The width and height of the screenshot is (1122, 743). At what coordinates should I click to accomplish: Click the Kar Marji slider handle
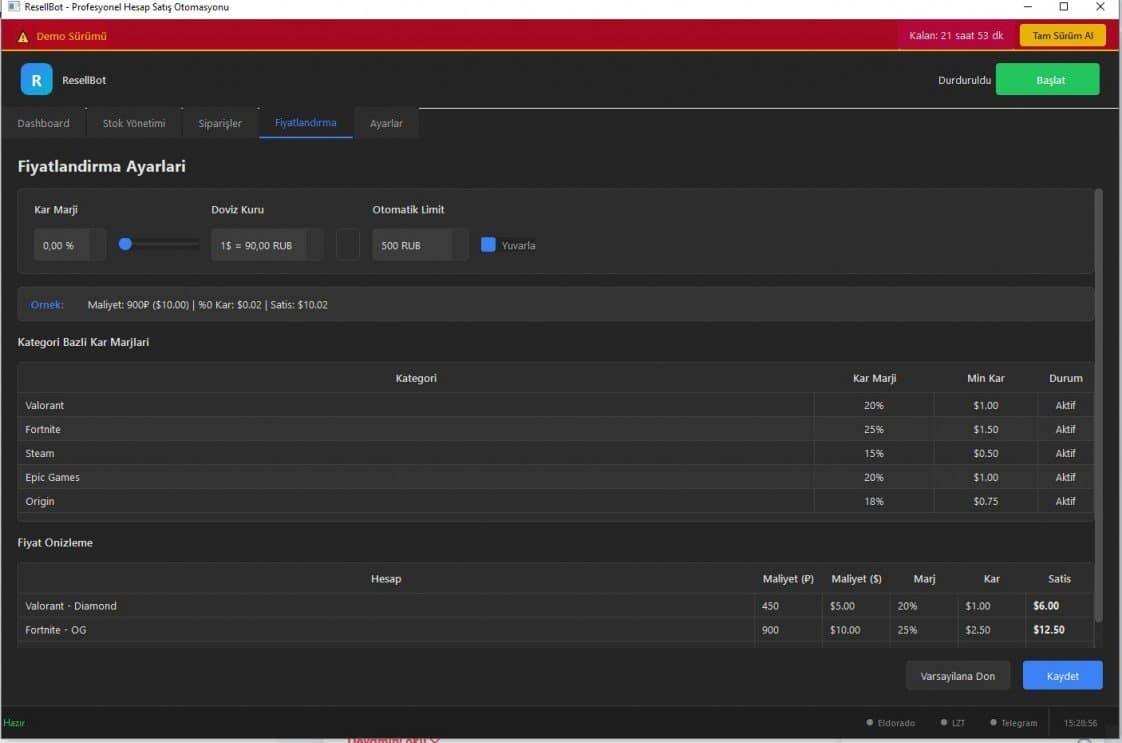[x=125, y=244]
